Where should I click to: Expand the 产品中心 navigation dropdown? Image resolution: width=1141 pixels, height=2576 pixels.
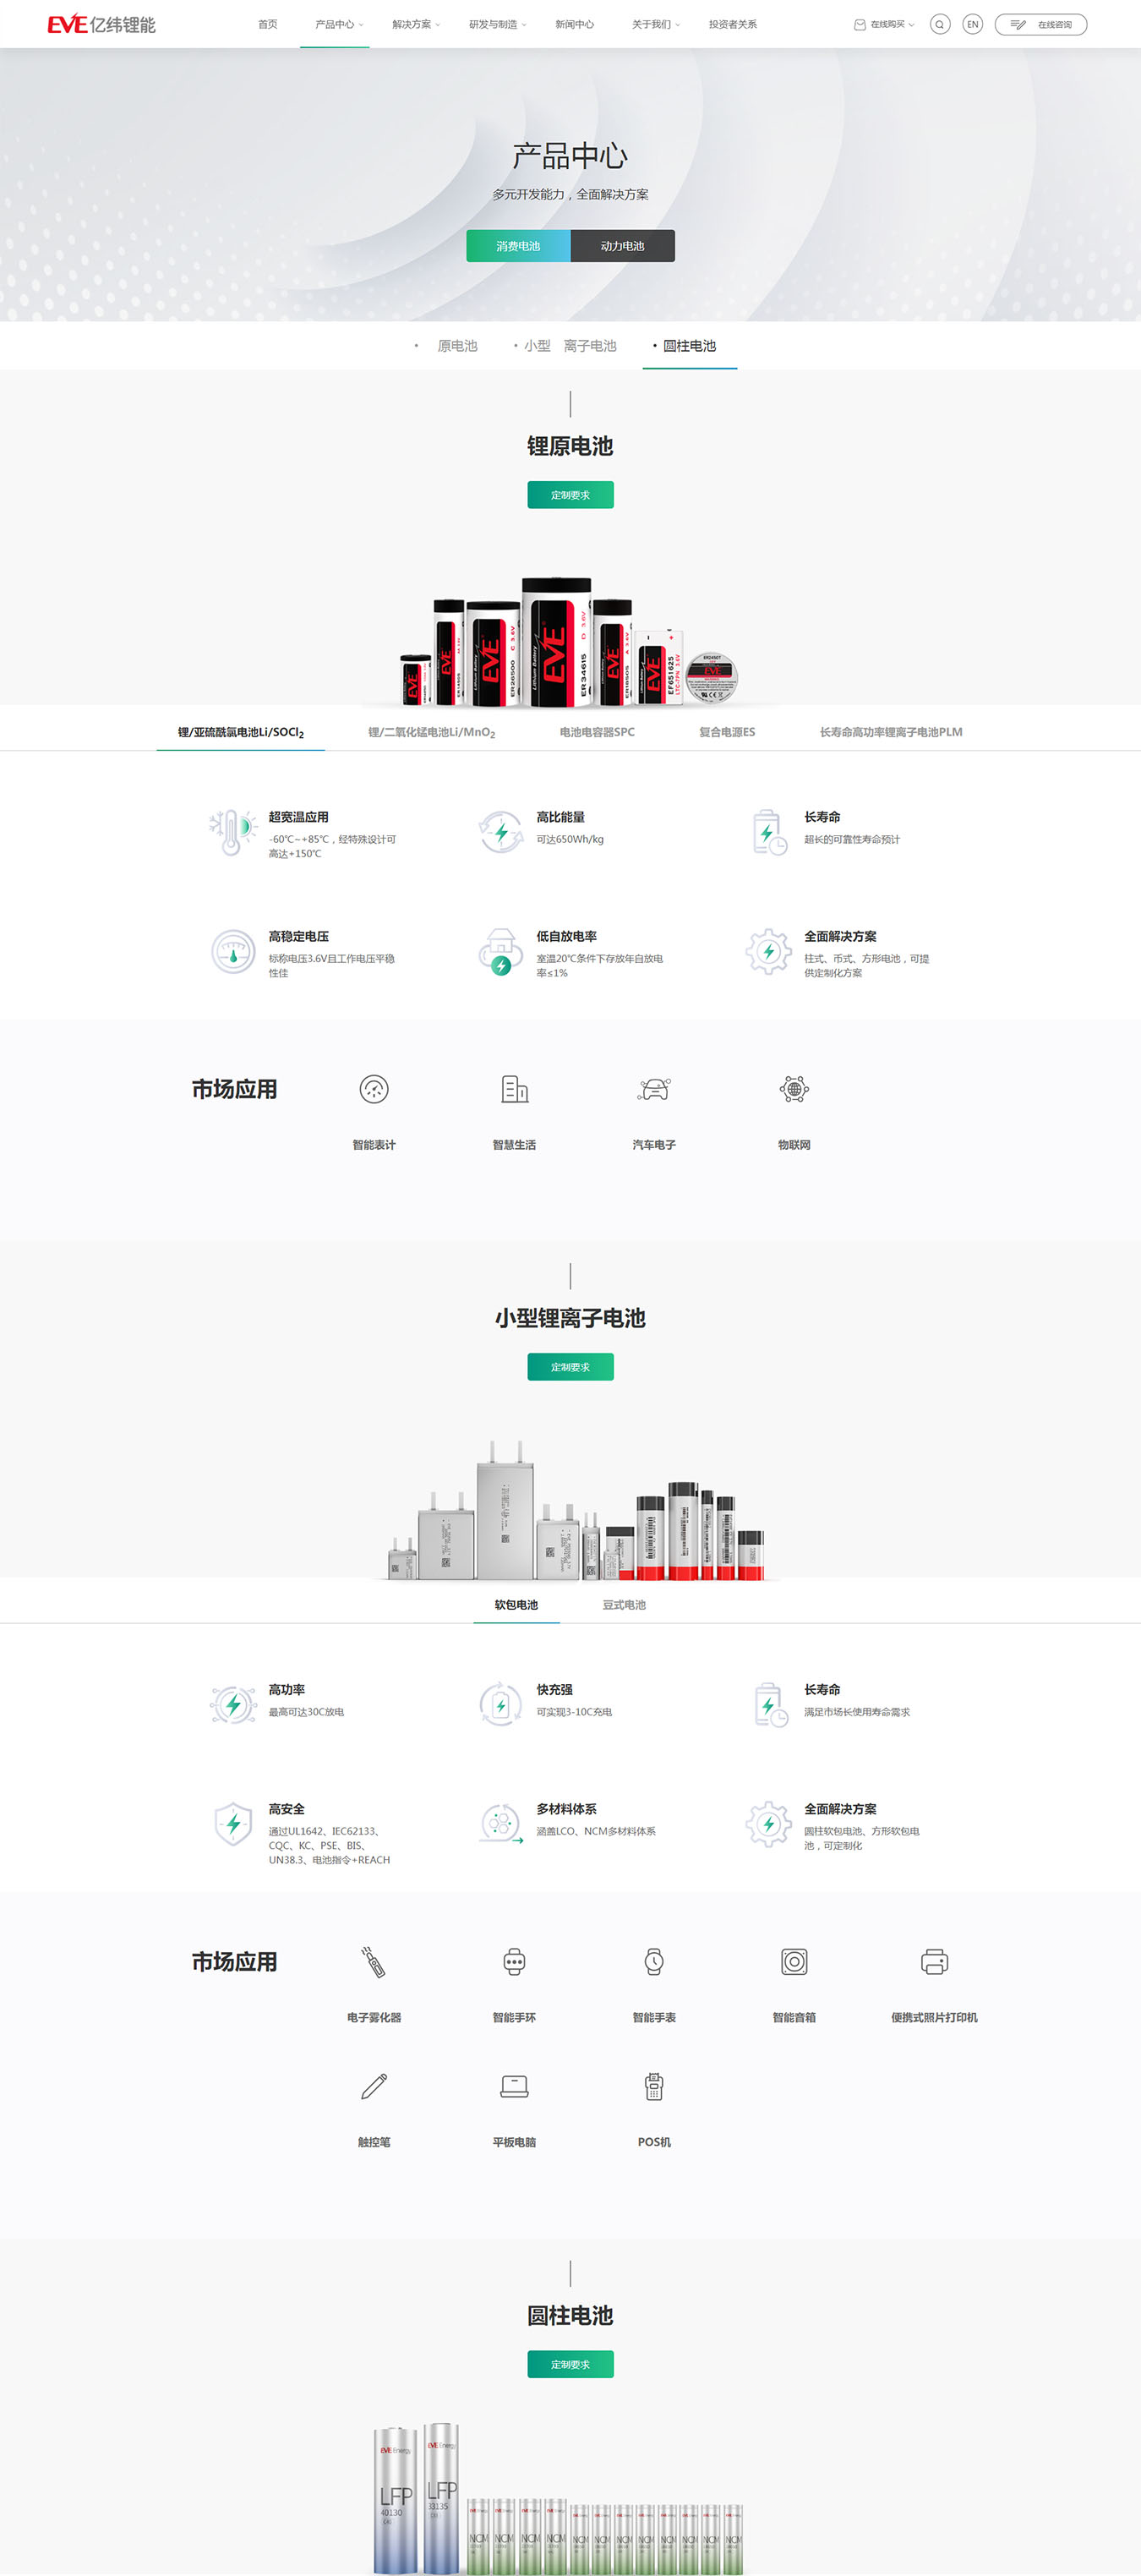338,25
